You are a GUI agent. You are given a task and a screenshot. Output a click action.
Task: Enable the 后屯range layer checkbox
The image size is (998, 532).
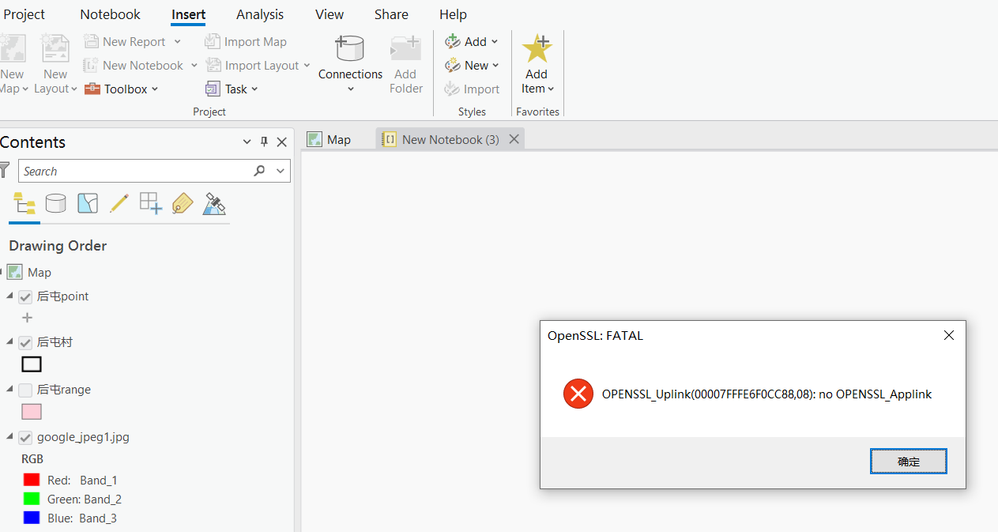pos(25,390)
